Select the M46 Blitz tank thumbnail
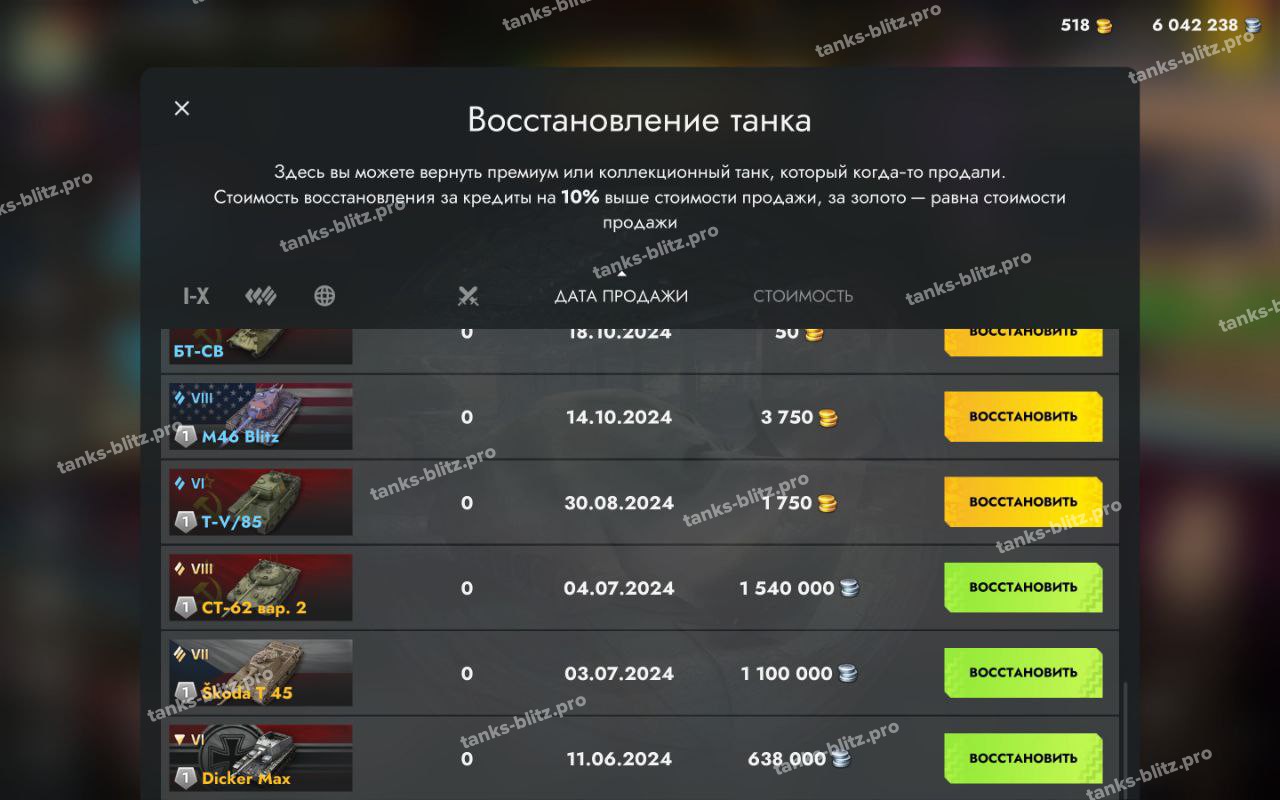Screen dimensions: 1280x800 [260, 416]
